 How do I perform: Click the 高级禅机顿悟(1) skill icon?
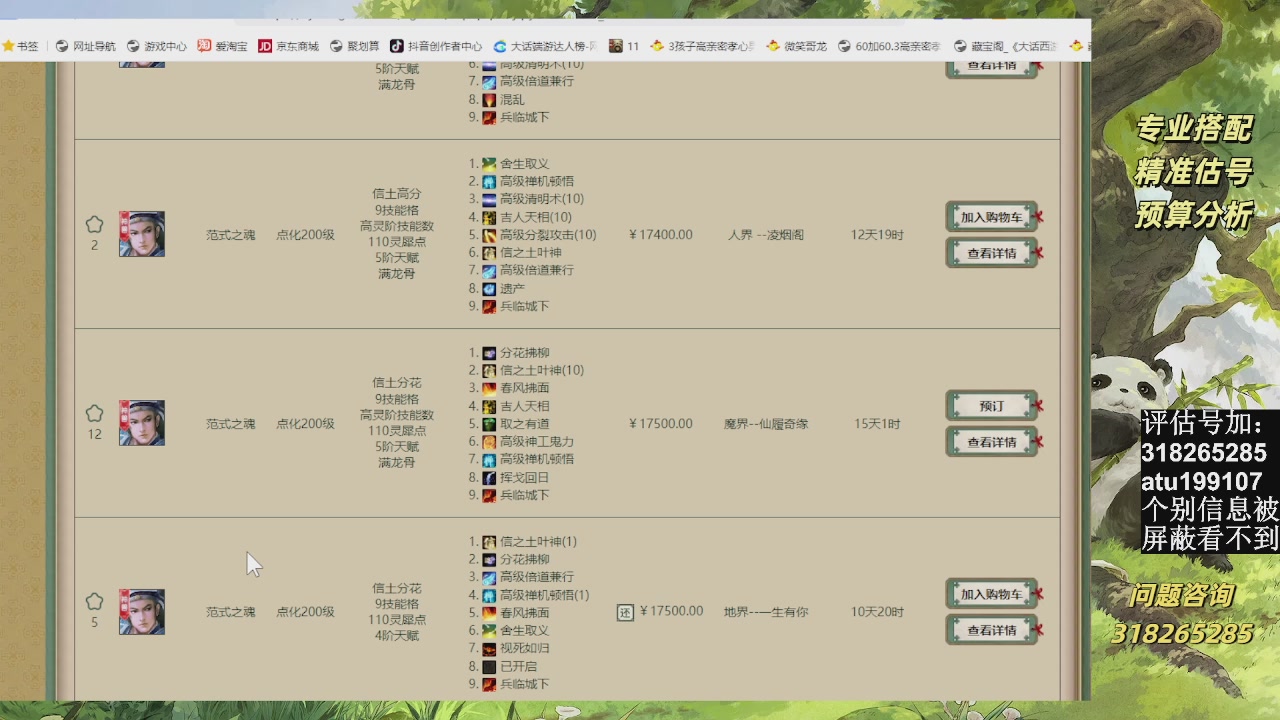[x=489, y=595]
